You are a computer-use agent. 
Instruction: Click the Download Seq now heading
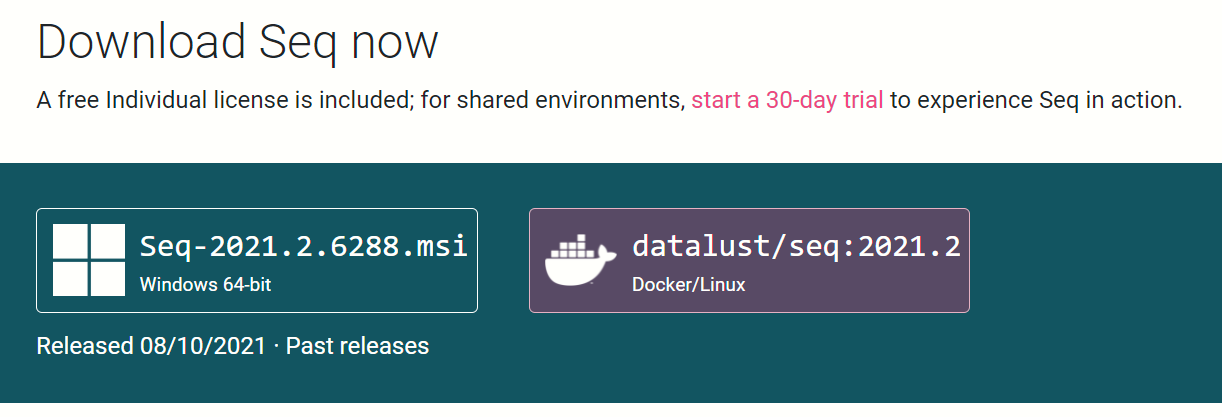(238, 42)
